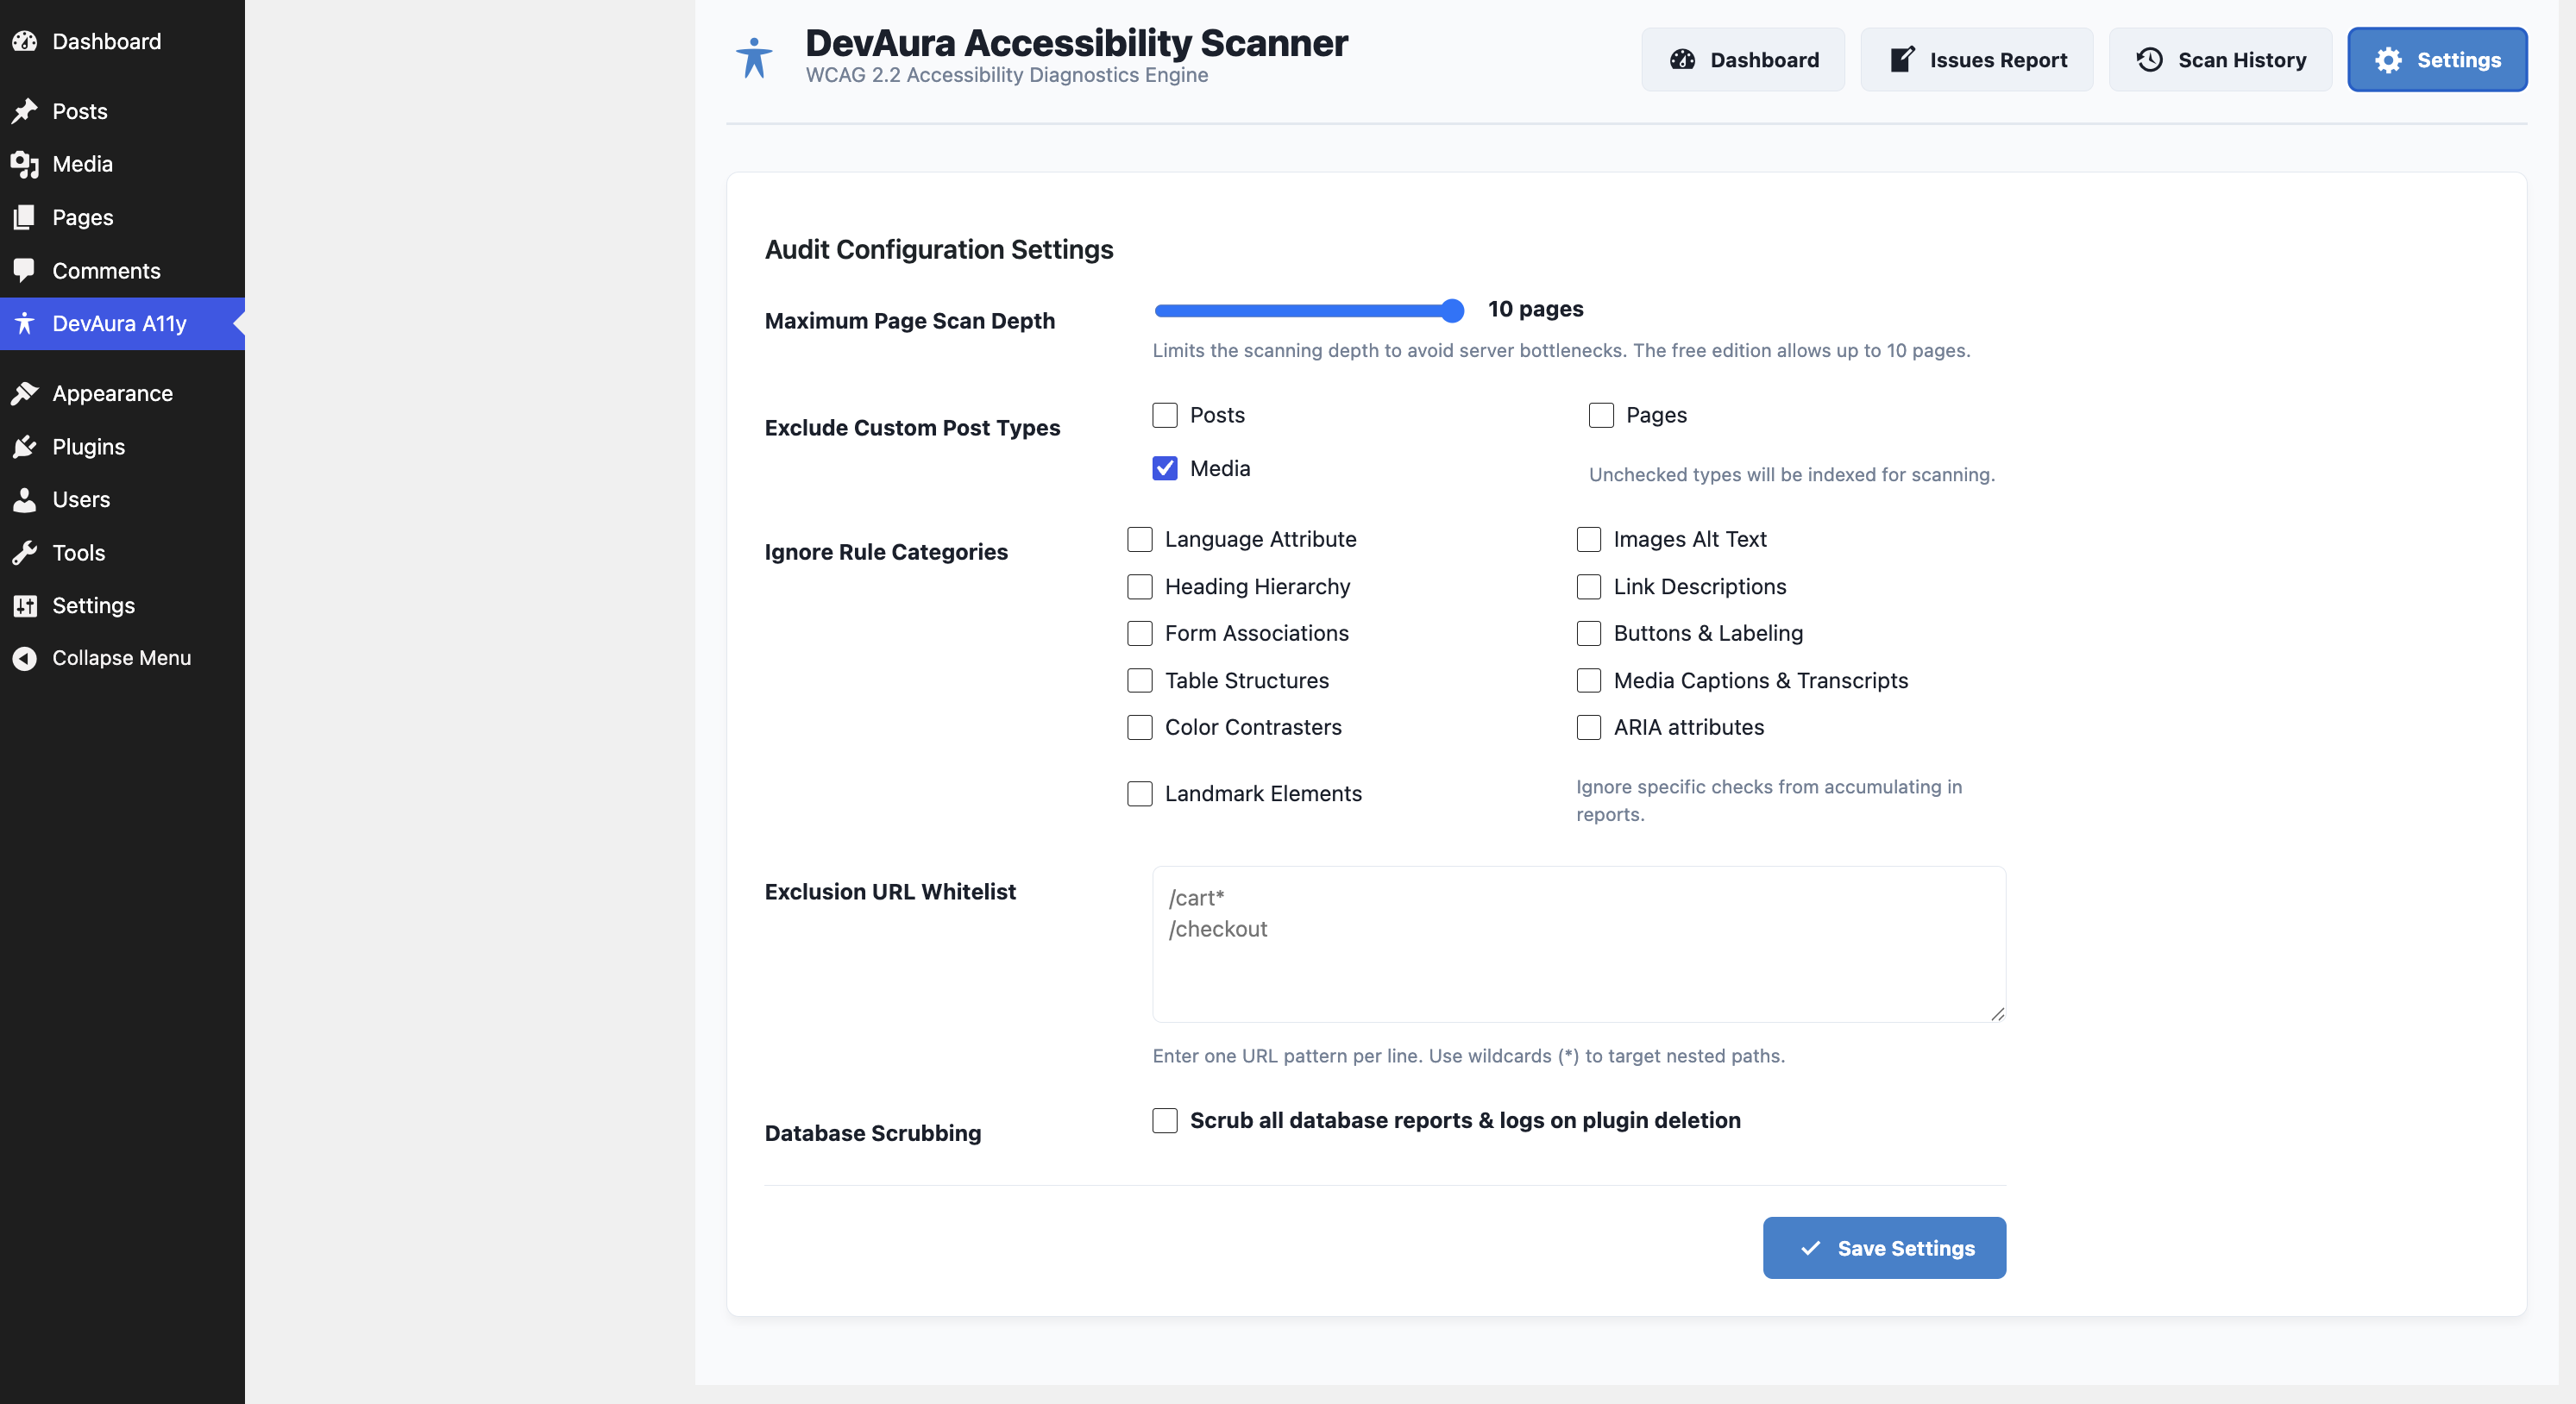Click the 'Audit Configuration Settings' heading
The height and width of the screenshot is (1404, 2576).
(938, 249)
